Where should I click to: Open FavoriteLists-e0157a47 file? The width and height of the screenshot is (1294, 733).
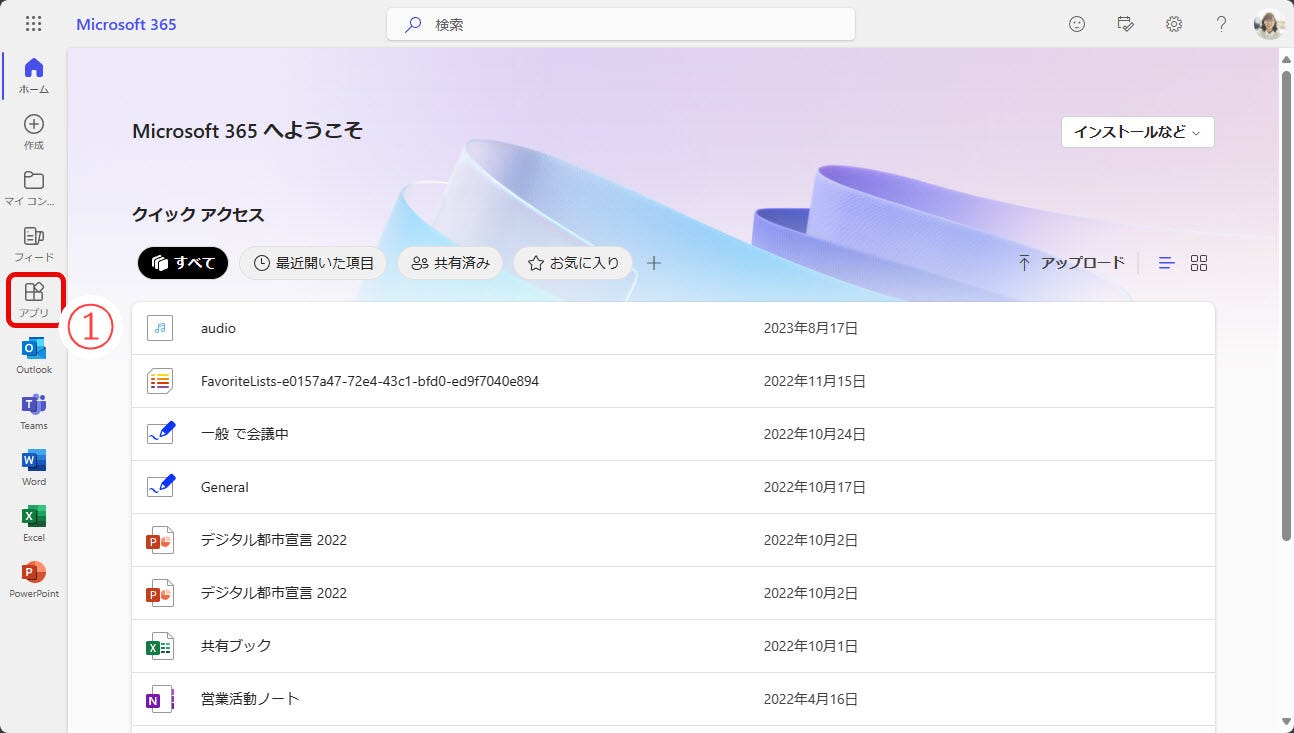pos(370,381)
